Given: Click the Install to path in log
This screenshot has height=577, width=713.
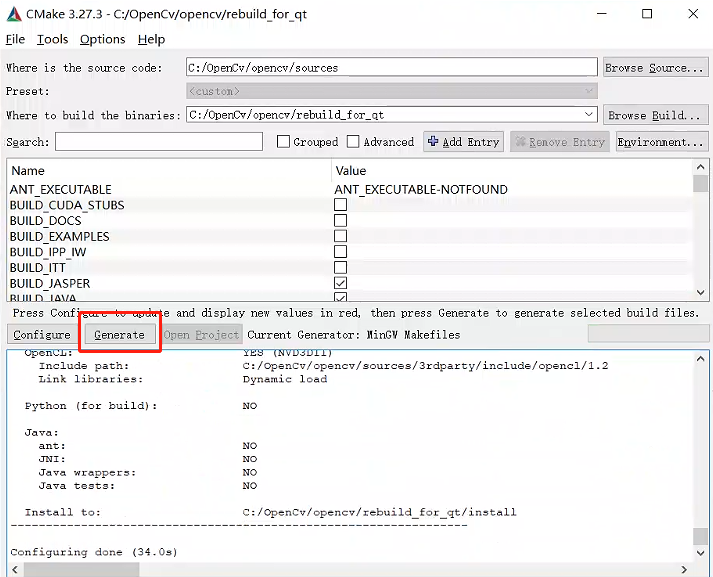Looking at the screenshot, I should tap(379, 512).
